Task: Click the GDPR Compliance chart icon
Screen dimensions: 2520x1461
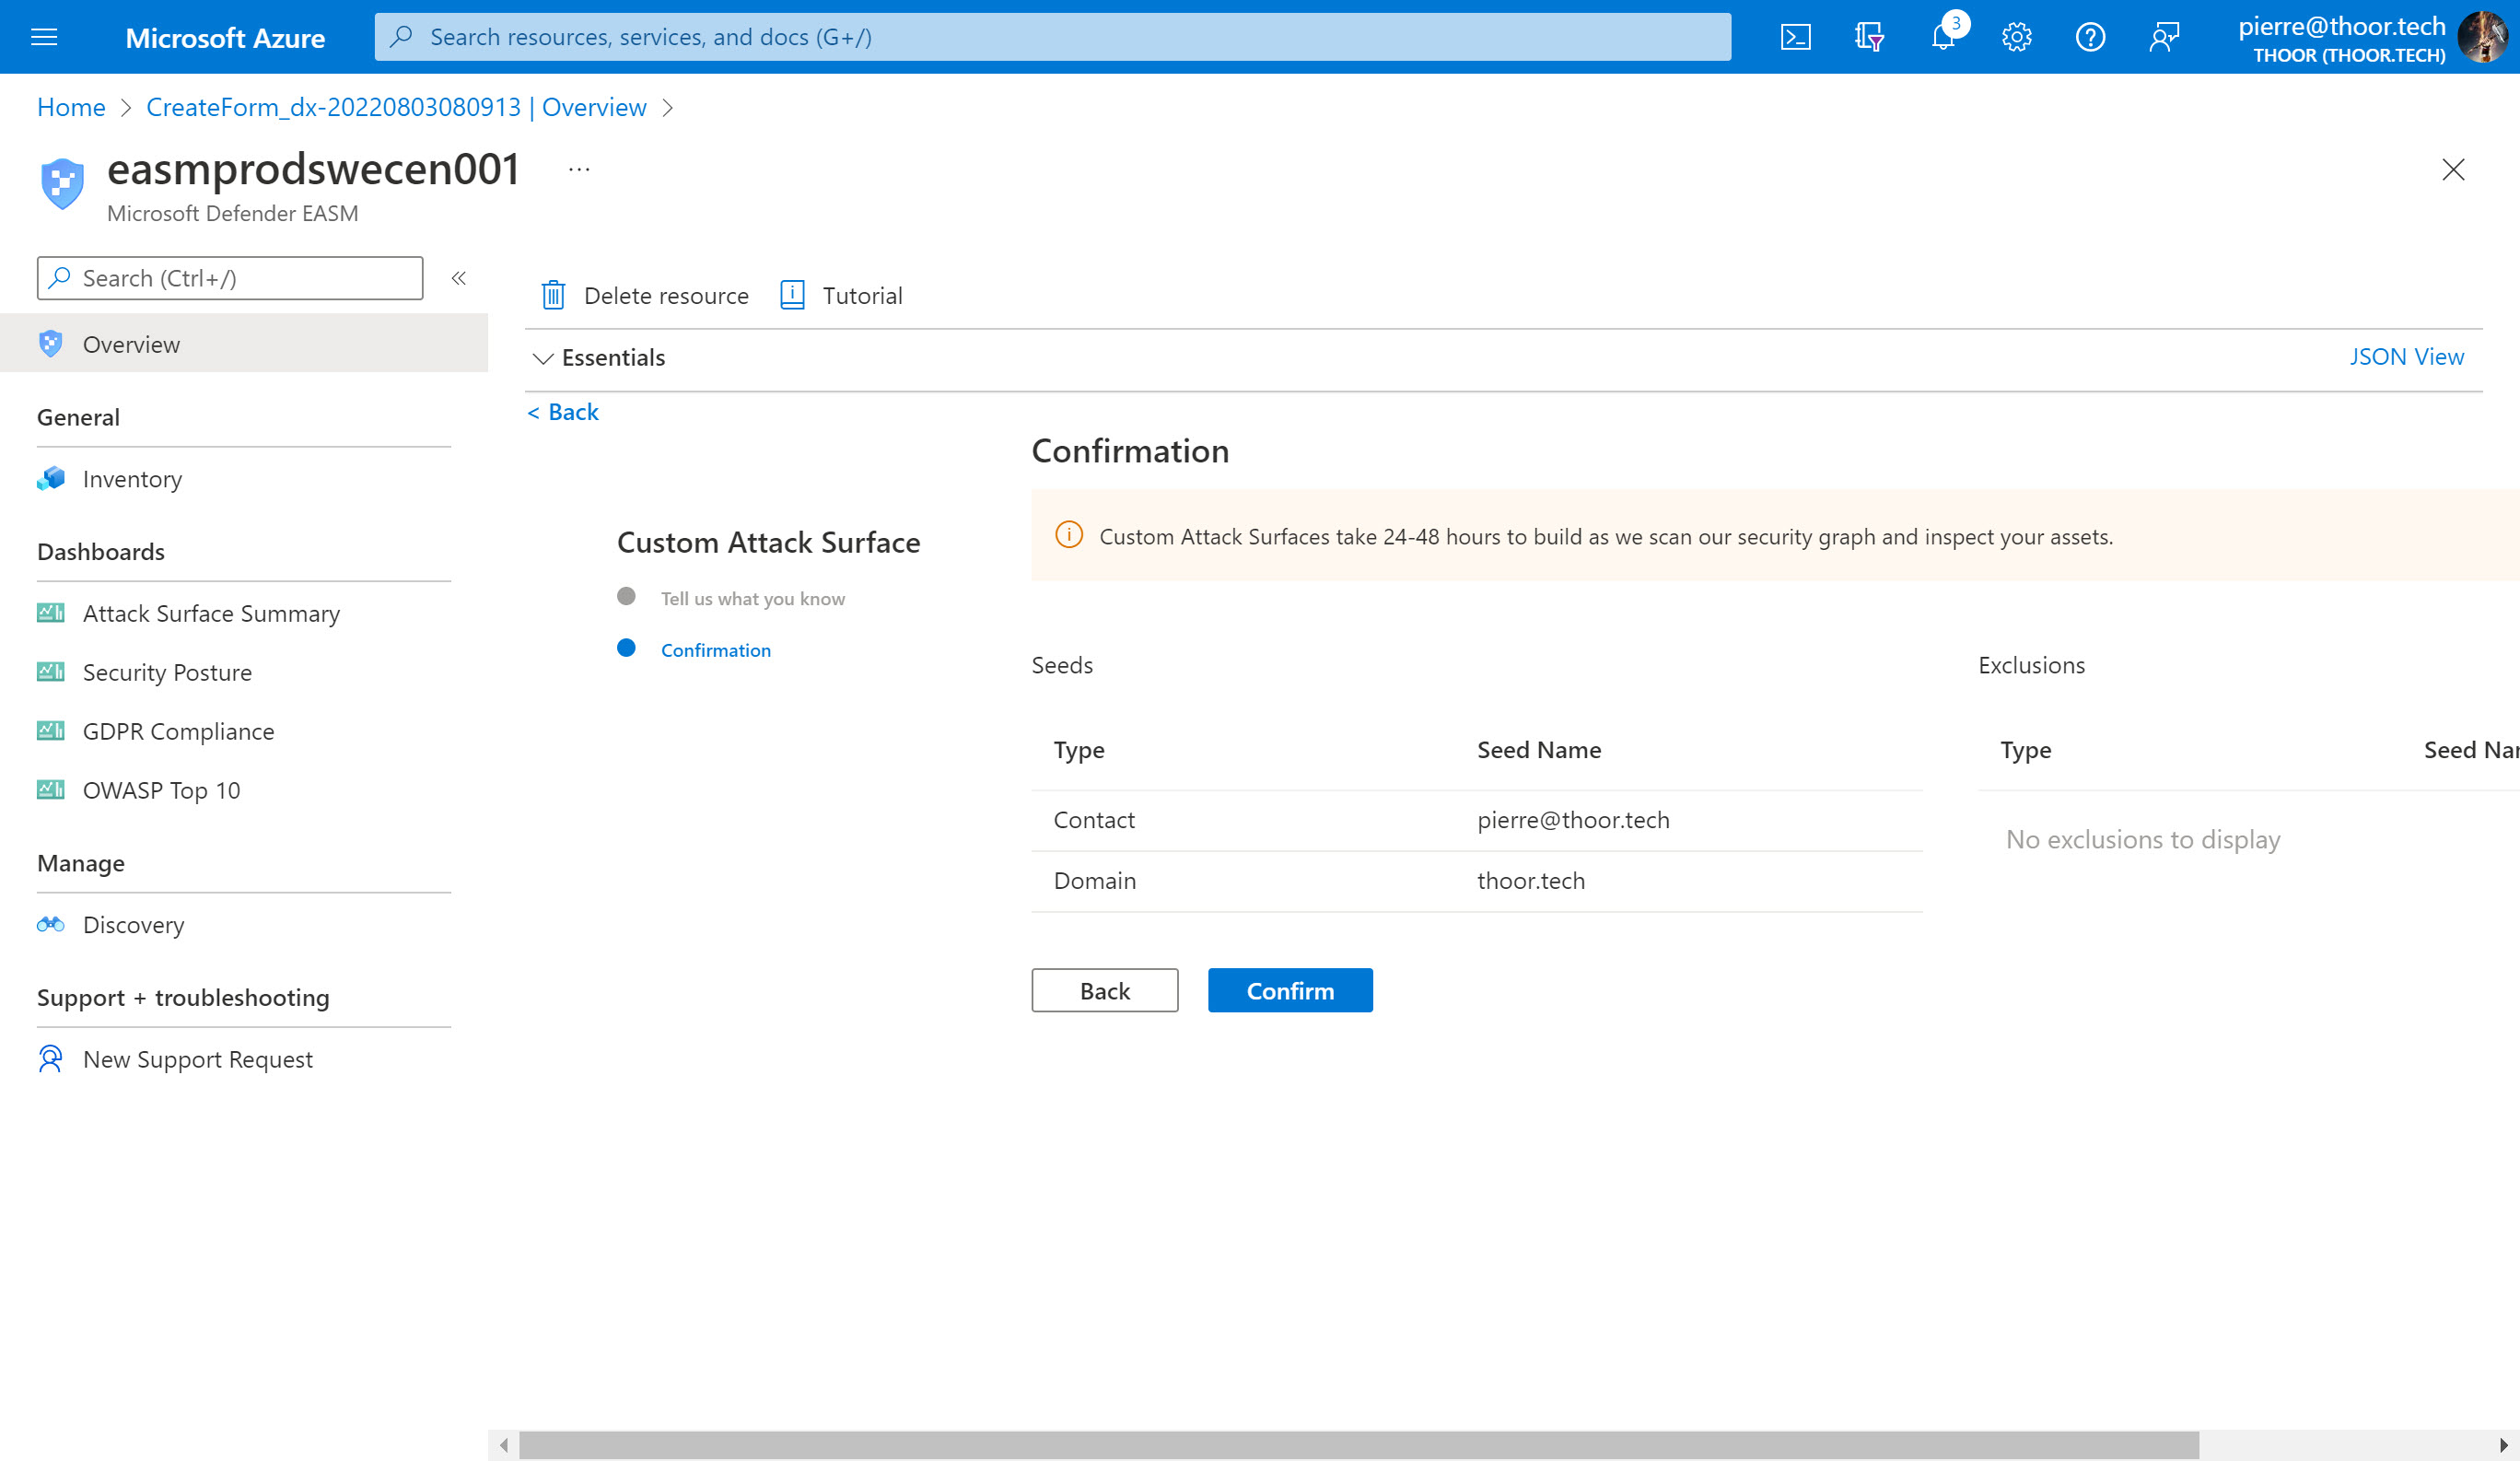Action: pos(51,731)
